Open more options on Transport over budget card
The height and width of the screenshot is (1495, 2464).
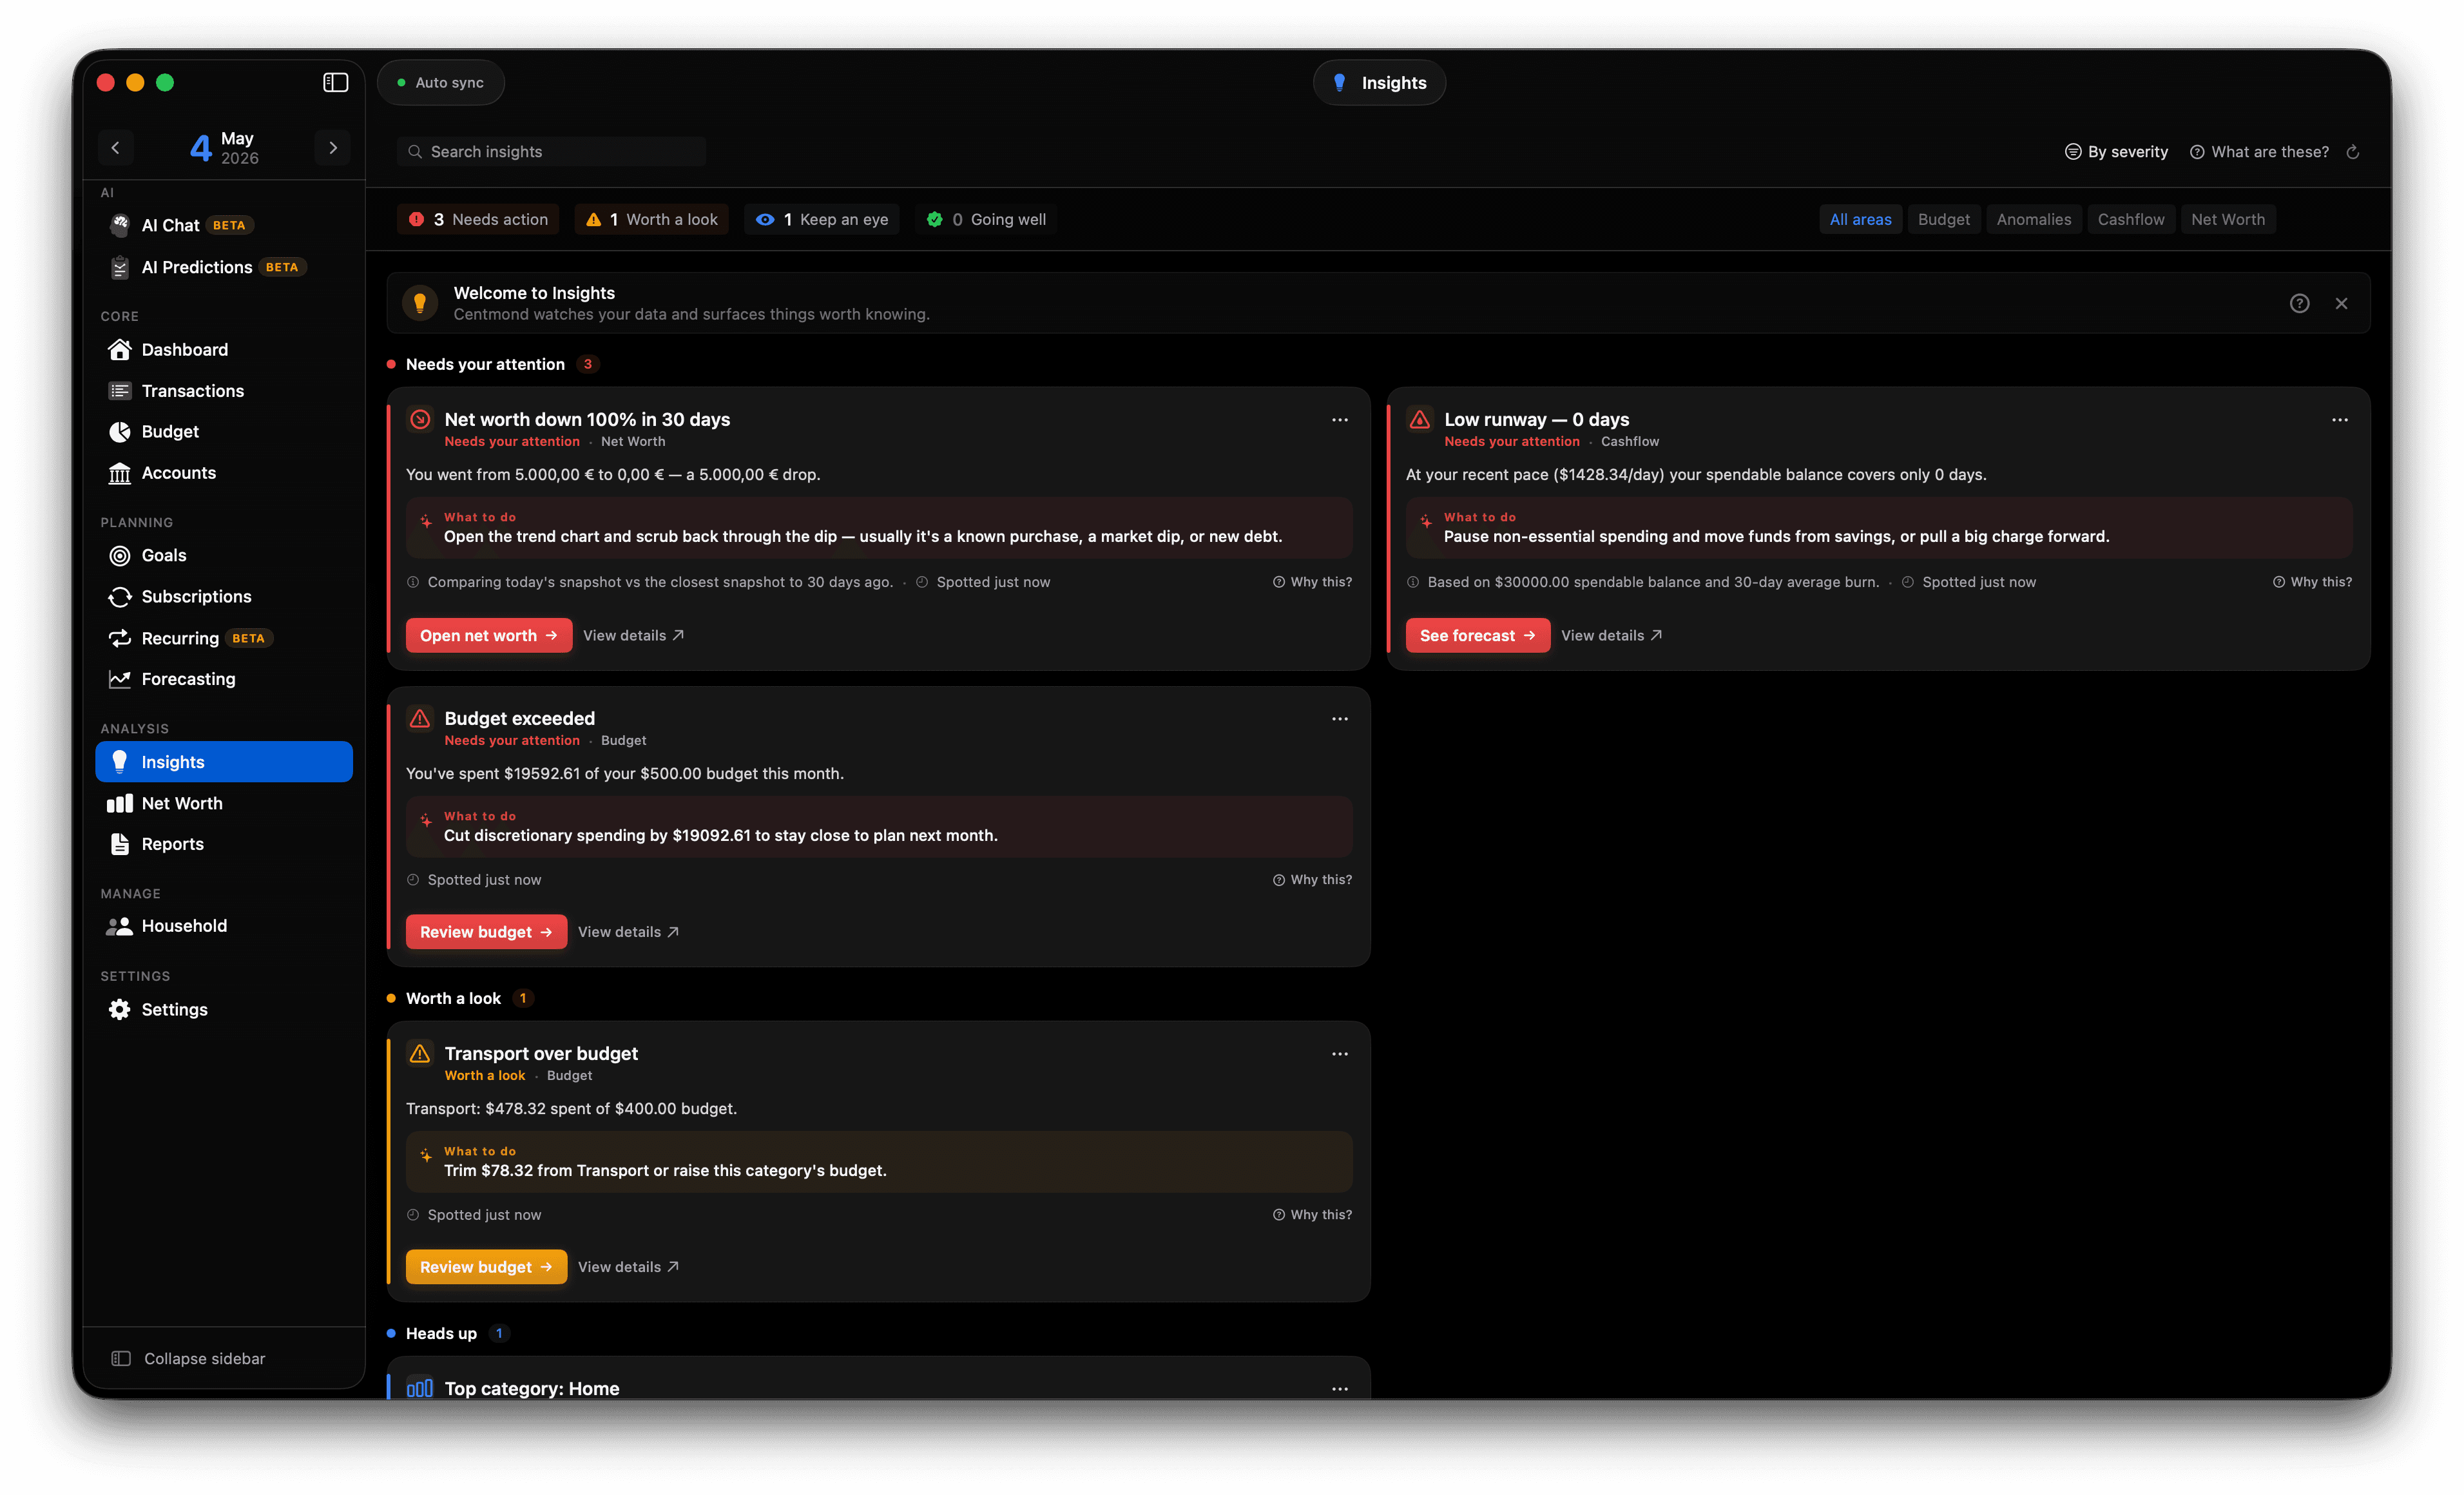tap(1339, 1054)
